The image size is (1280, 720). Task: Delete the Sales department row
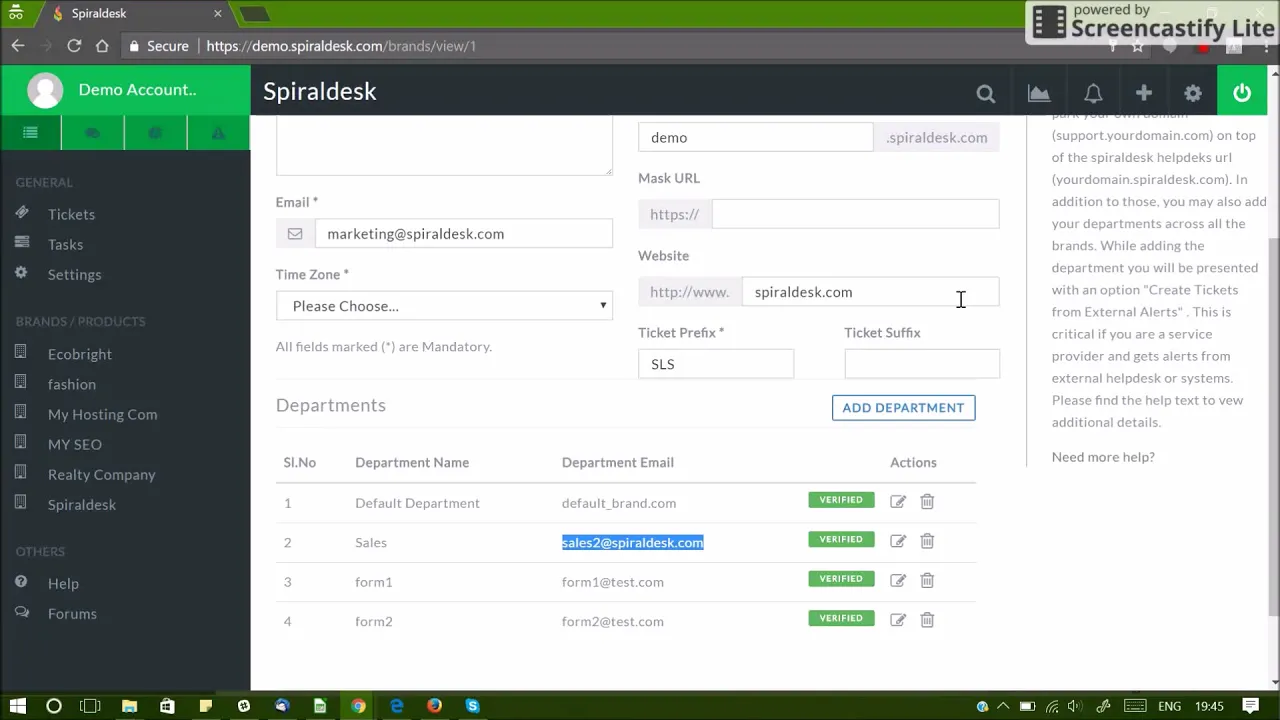[927, 541]
